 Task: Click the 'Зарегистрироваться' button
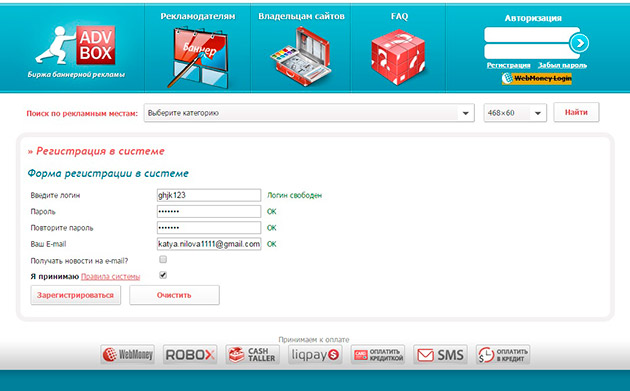coord(76,295)
